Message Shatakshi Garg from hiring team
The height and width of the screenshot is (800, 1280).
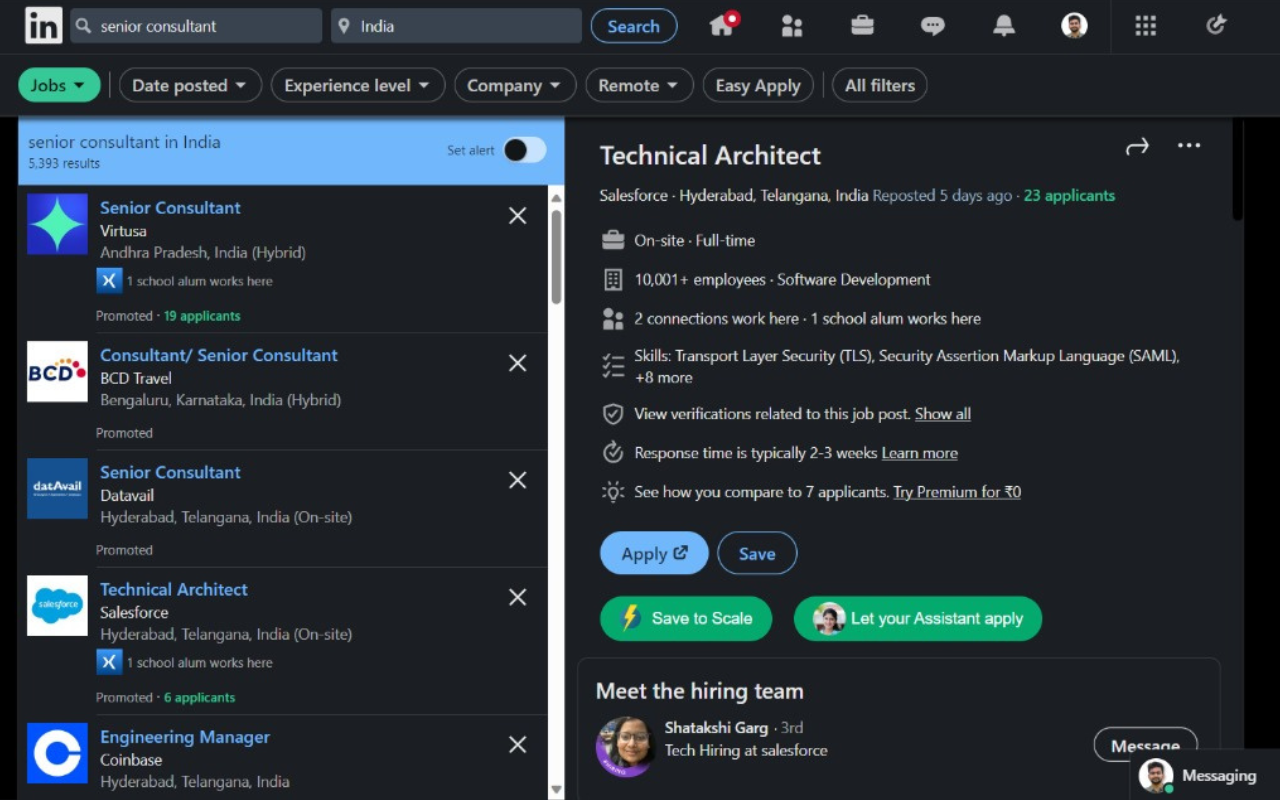click(x=1146, y=745)
